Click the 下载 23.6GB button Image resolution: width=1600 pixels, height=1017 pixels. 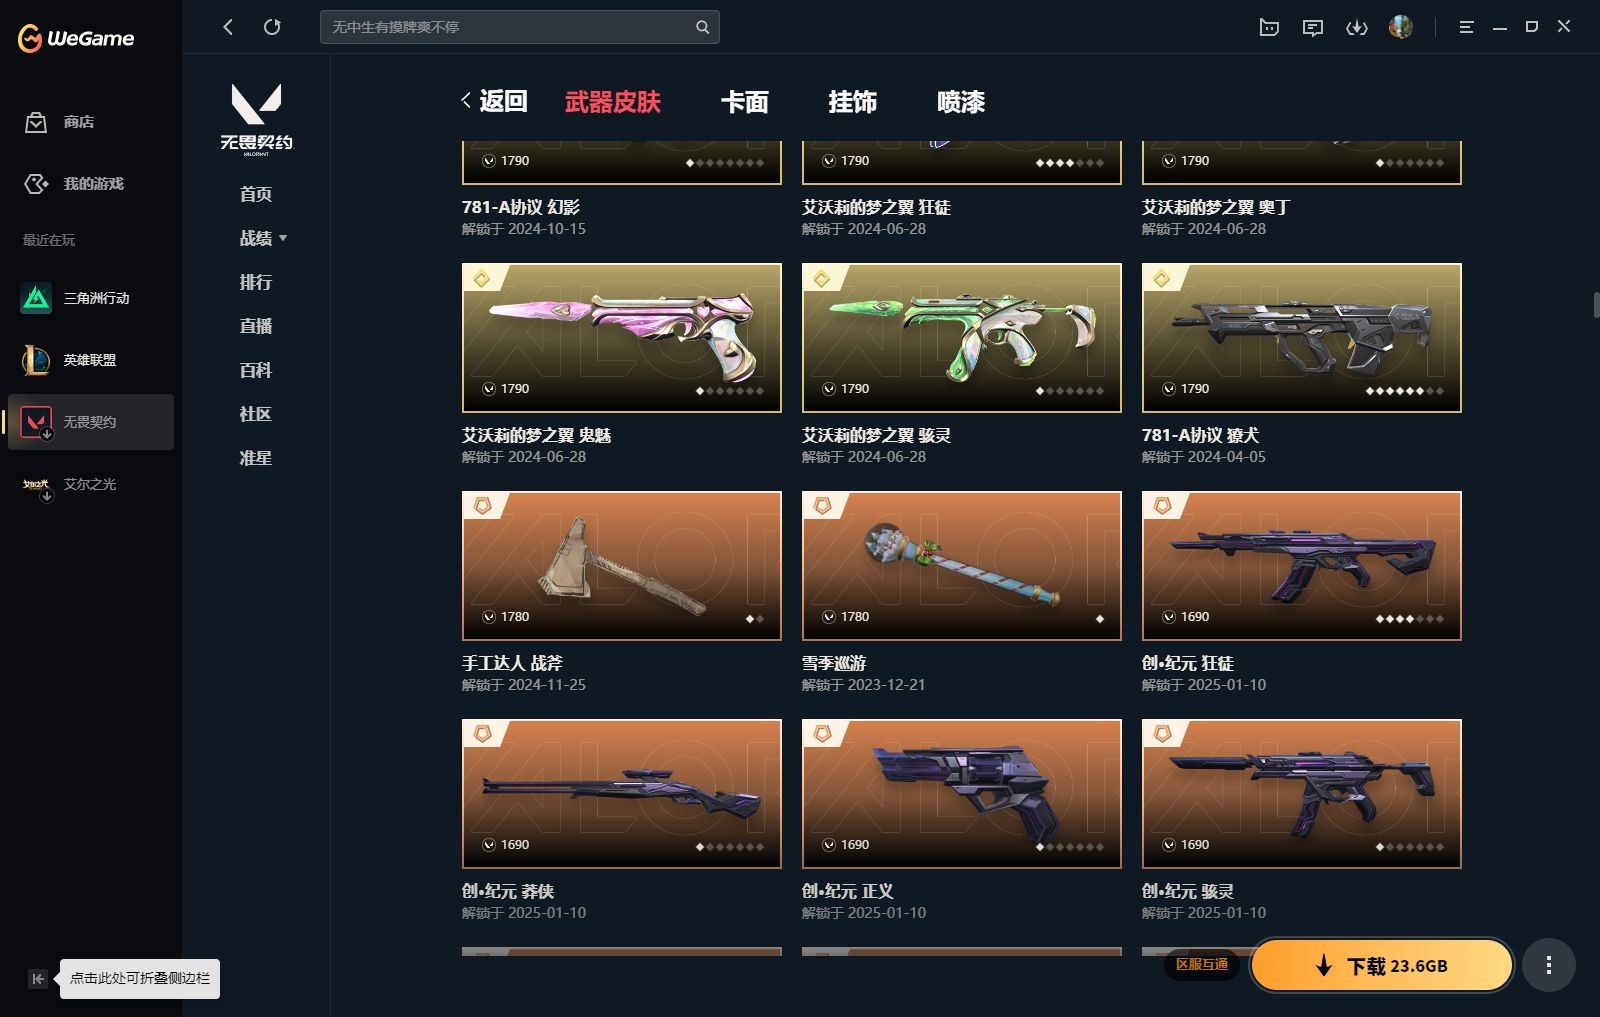coord(1382,965)
